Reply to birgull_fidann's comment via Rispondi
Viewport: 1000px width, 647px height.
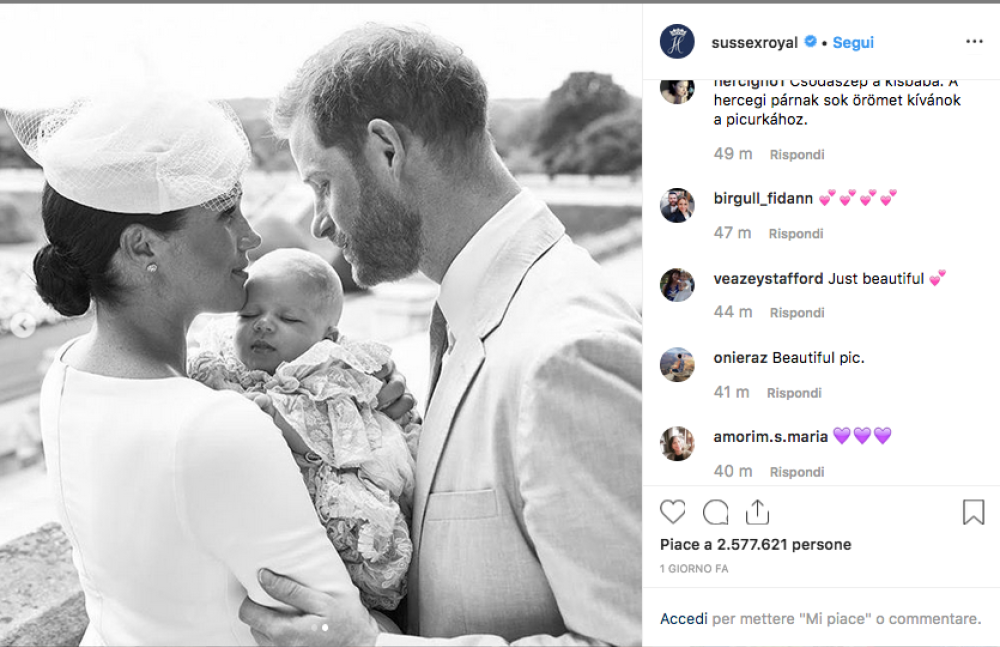pyautogui.click(x=796, y=233)
